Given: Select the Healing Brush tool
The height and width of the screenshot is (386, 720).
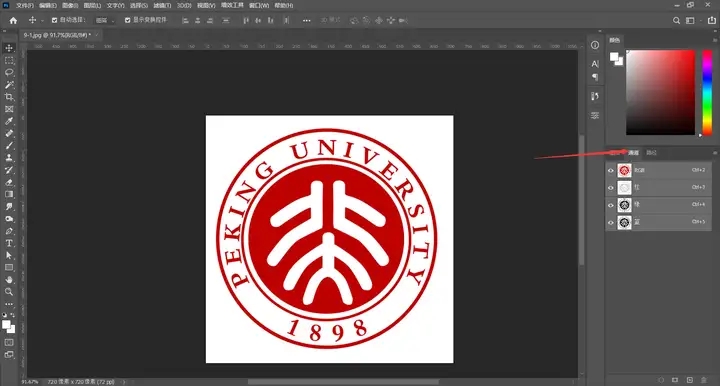Looking at the screenshot, I should coord(9,133).
